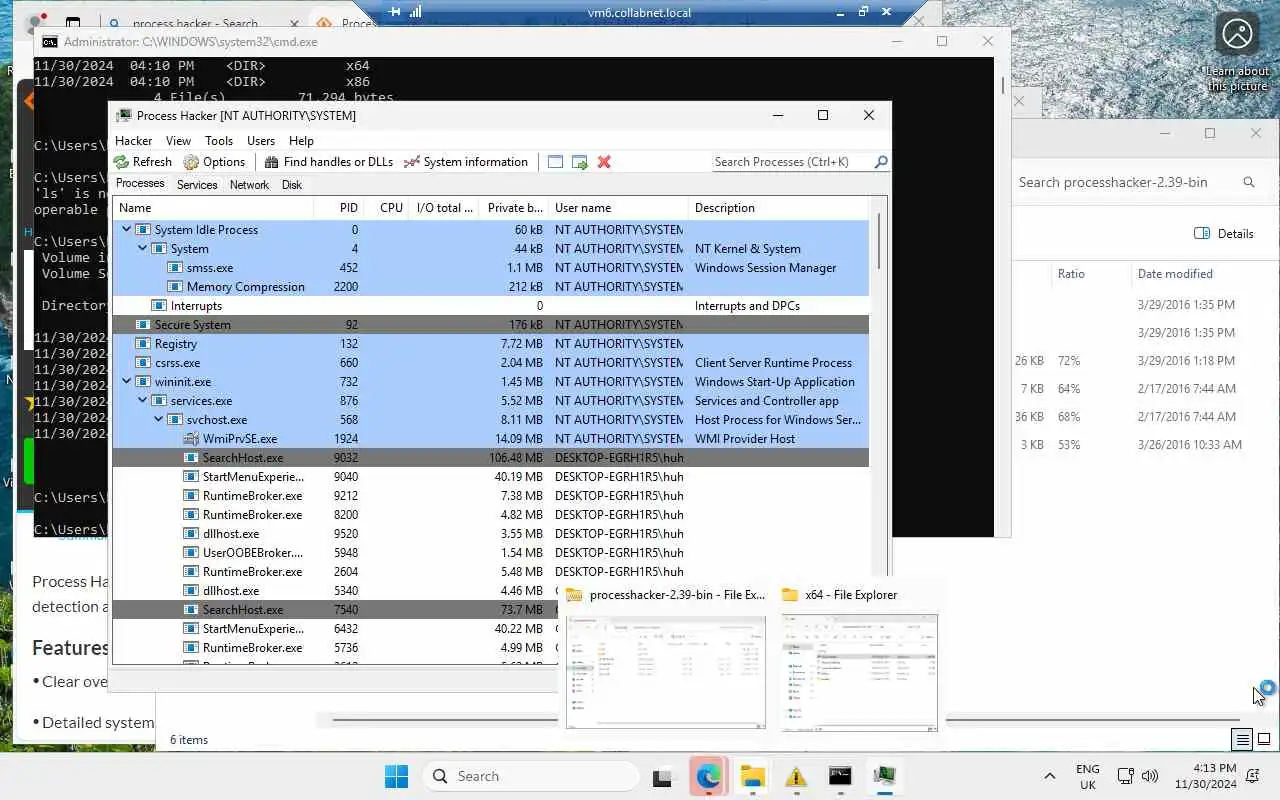This screenshot has width=1280, height=800.
Task: Select dllhost.exe with PID 9520
Action: [491, 534]
